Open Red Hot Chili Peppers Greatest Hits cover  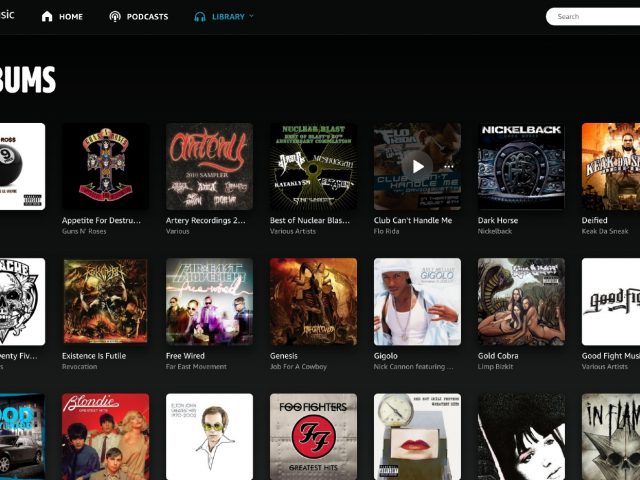click(x=417, y=437)
